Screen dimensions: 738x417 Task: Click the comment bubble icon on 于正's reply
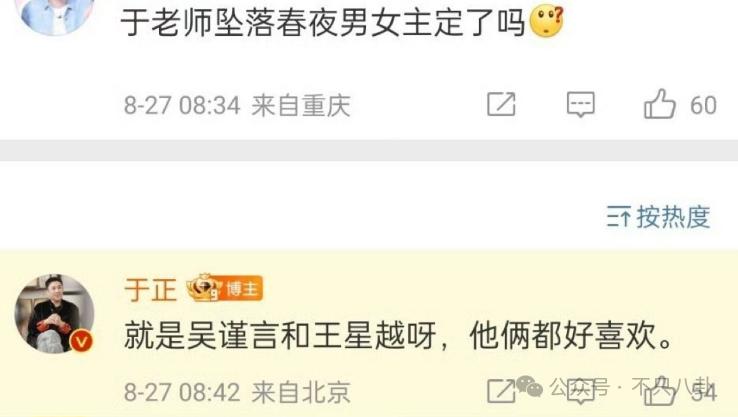pyautogui.click(x=581, y=392)
